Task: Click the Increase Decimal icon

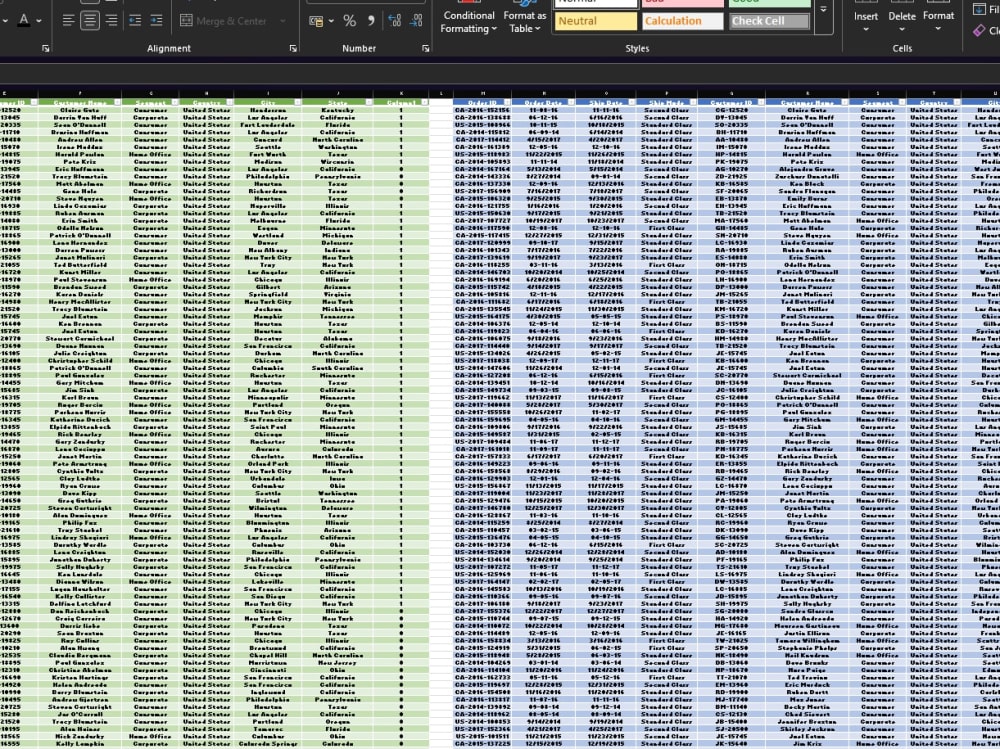Action: point(394,21)
